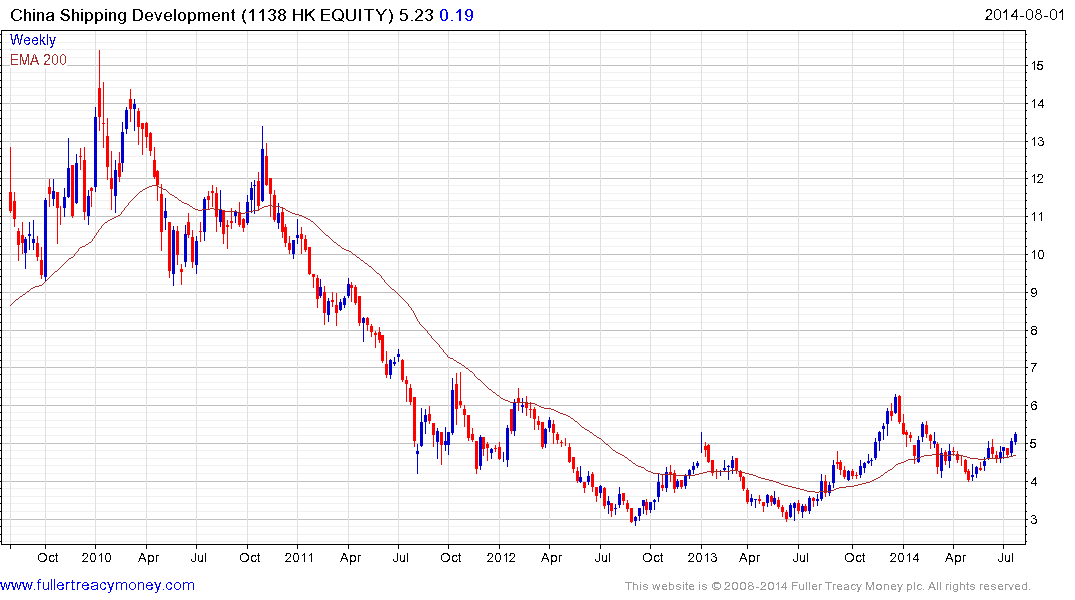
Task: Select the 8 price axis label
Action: pos(1035,331)
